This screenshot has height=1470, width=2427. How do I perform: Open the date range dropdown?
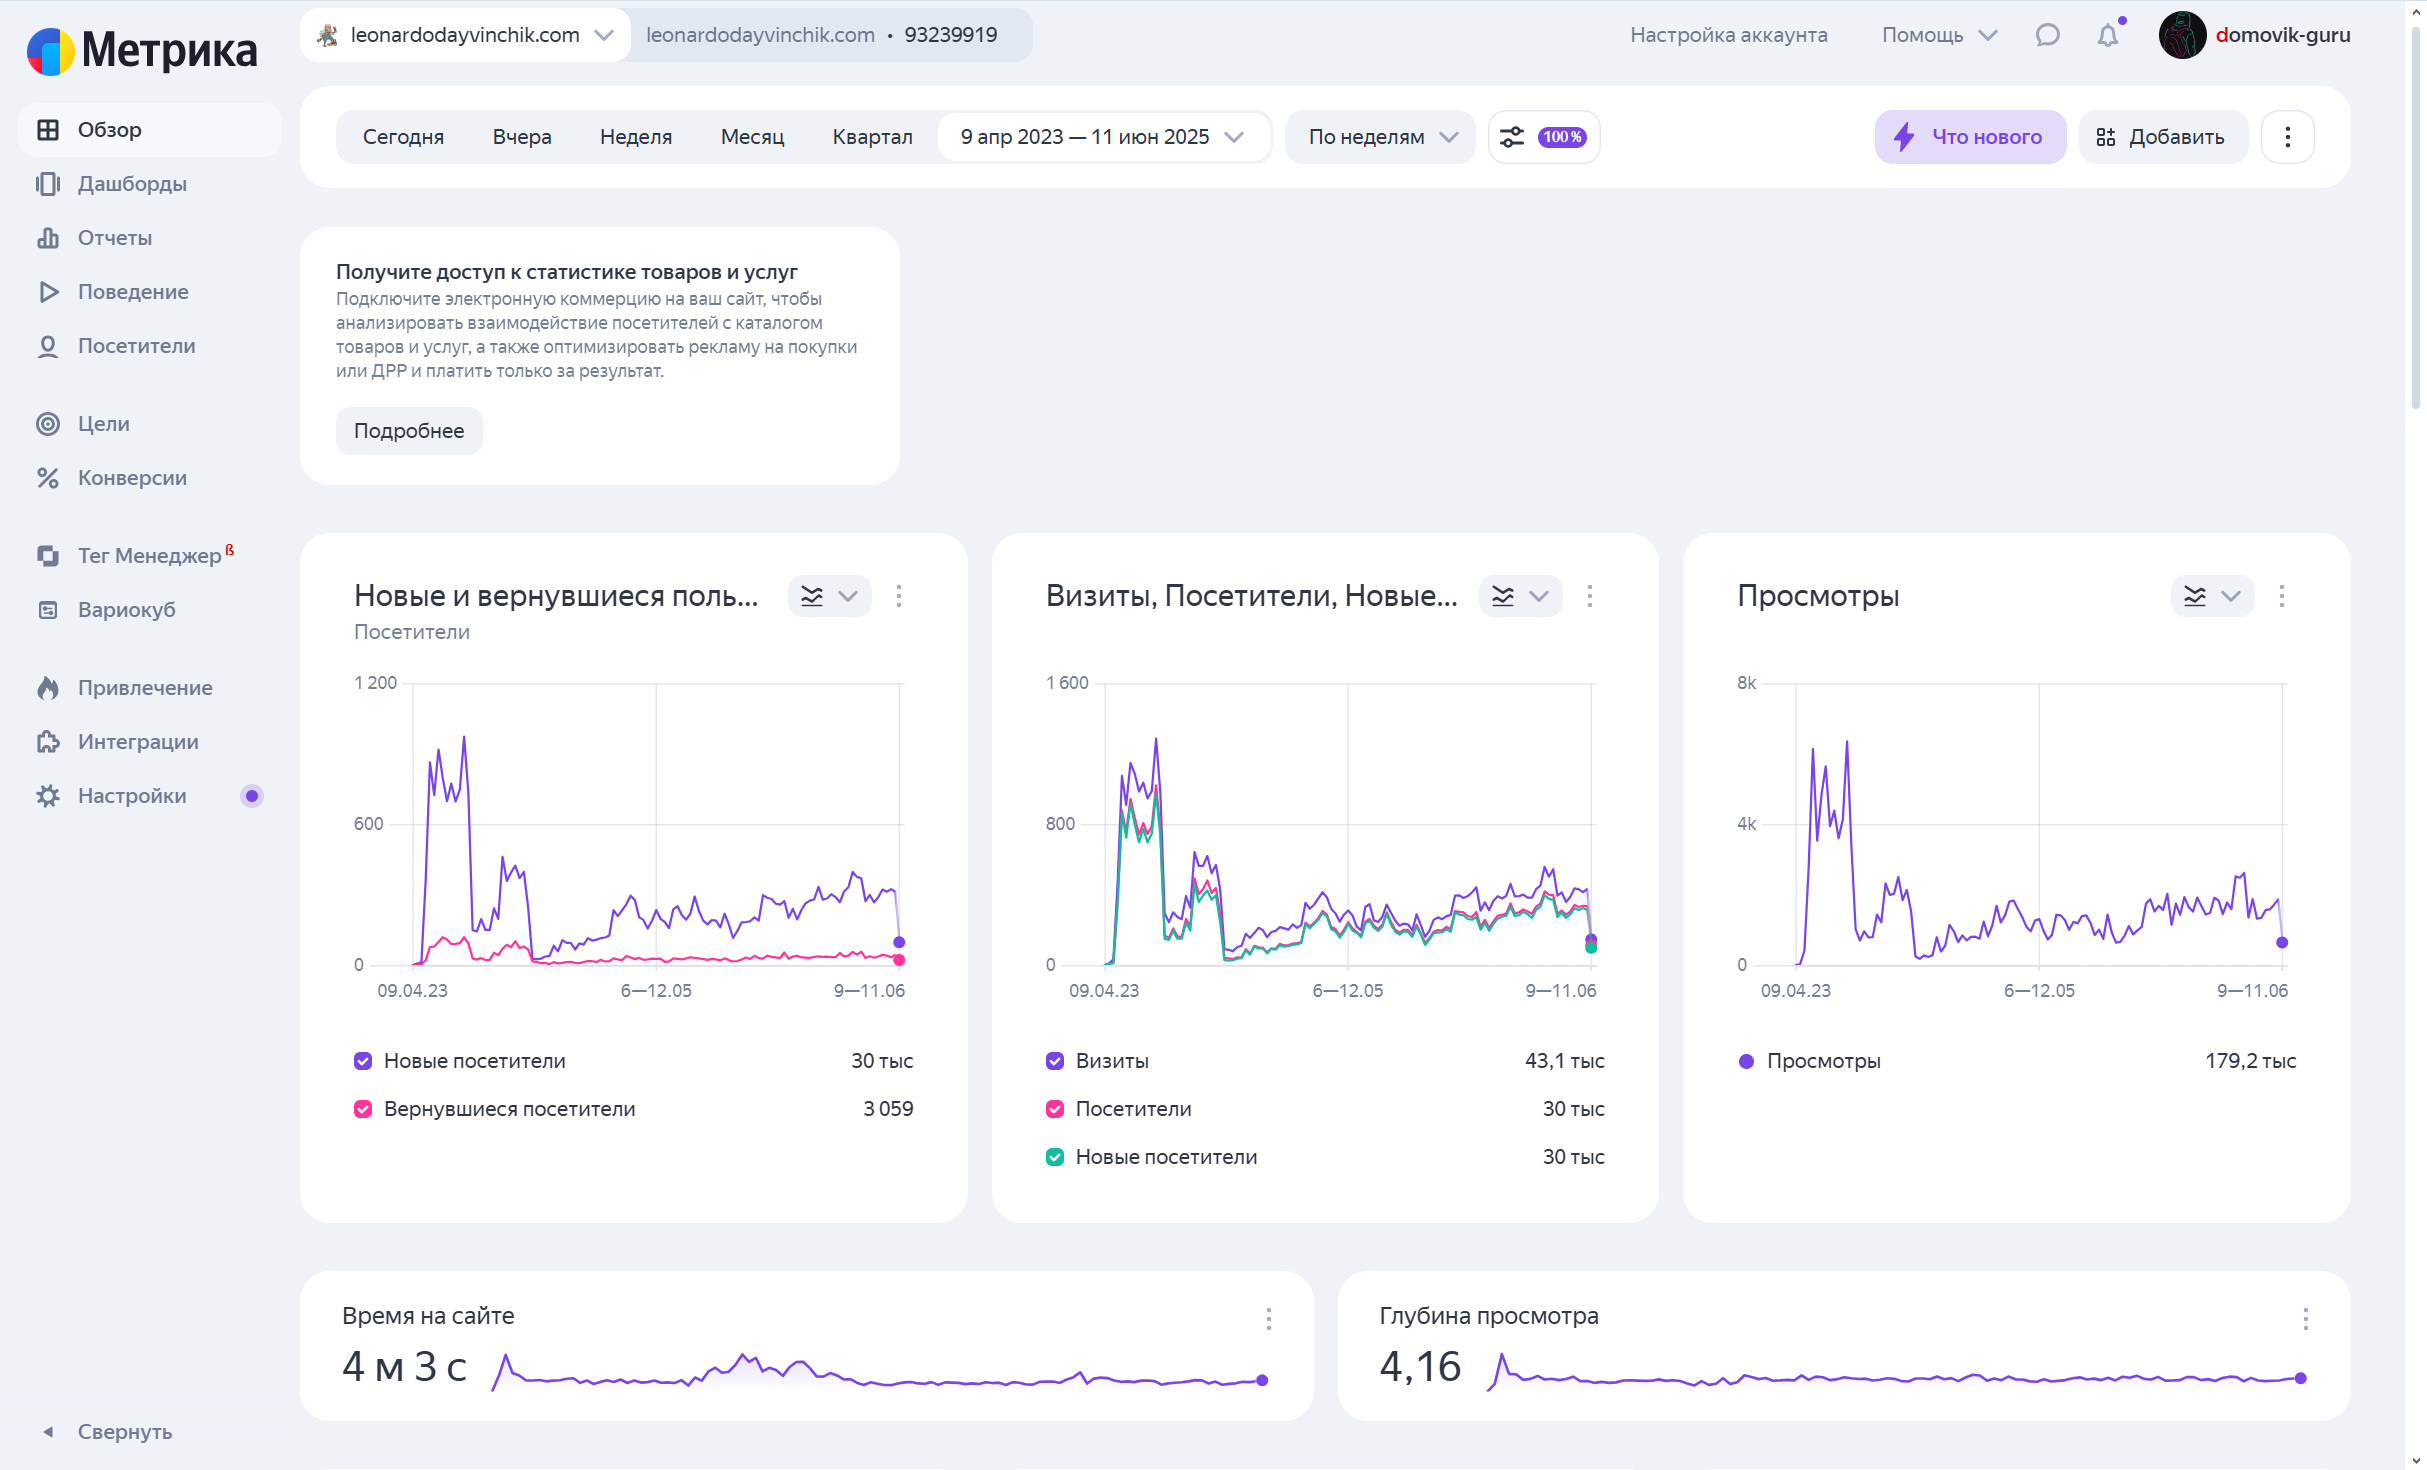pyautogui.click(x=1102, y=137)
